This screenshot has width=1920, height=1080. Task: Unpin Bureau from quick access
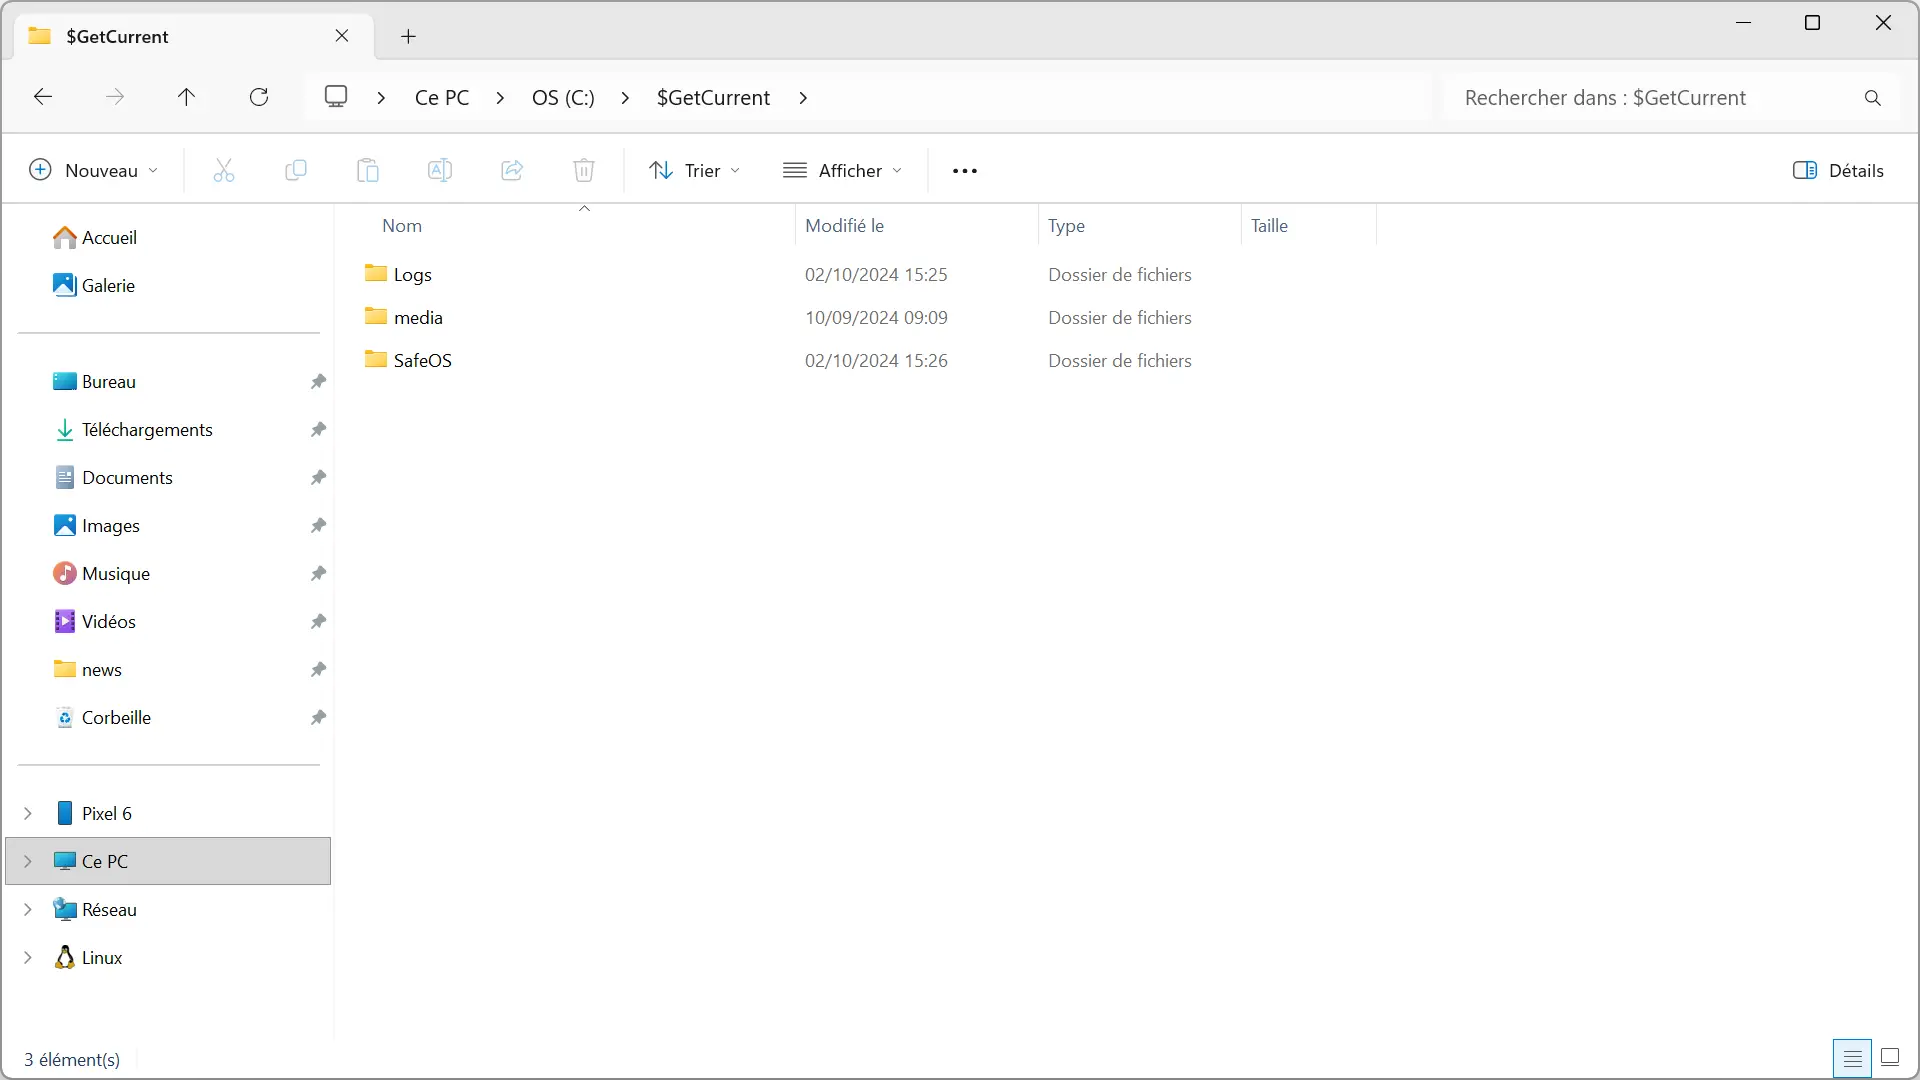point(318,382)
